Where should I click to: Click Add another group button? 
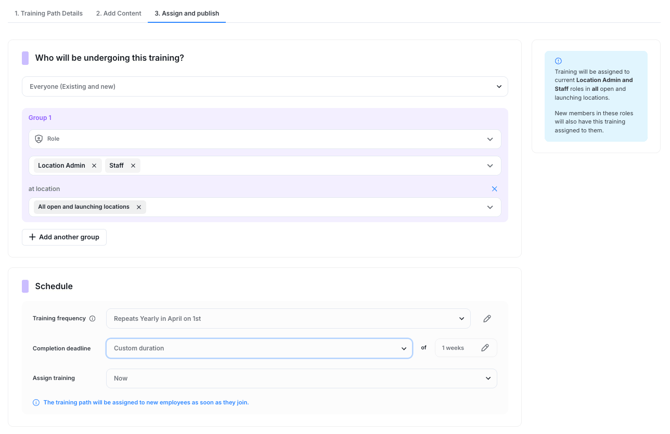pos(64,237)
